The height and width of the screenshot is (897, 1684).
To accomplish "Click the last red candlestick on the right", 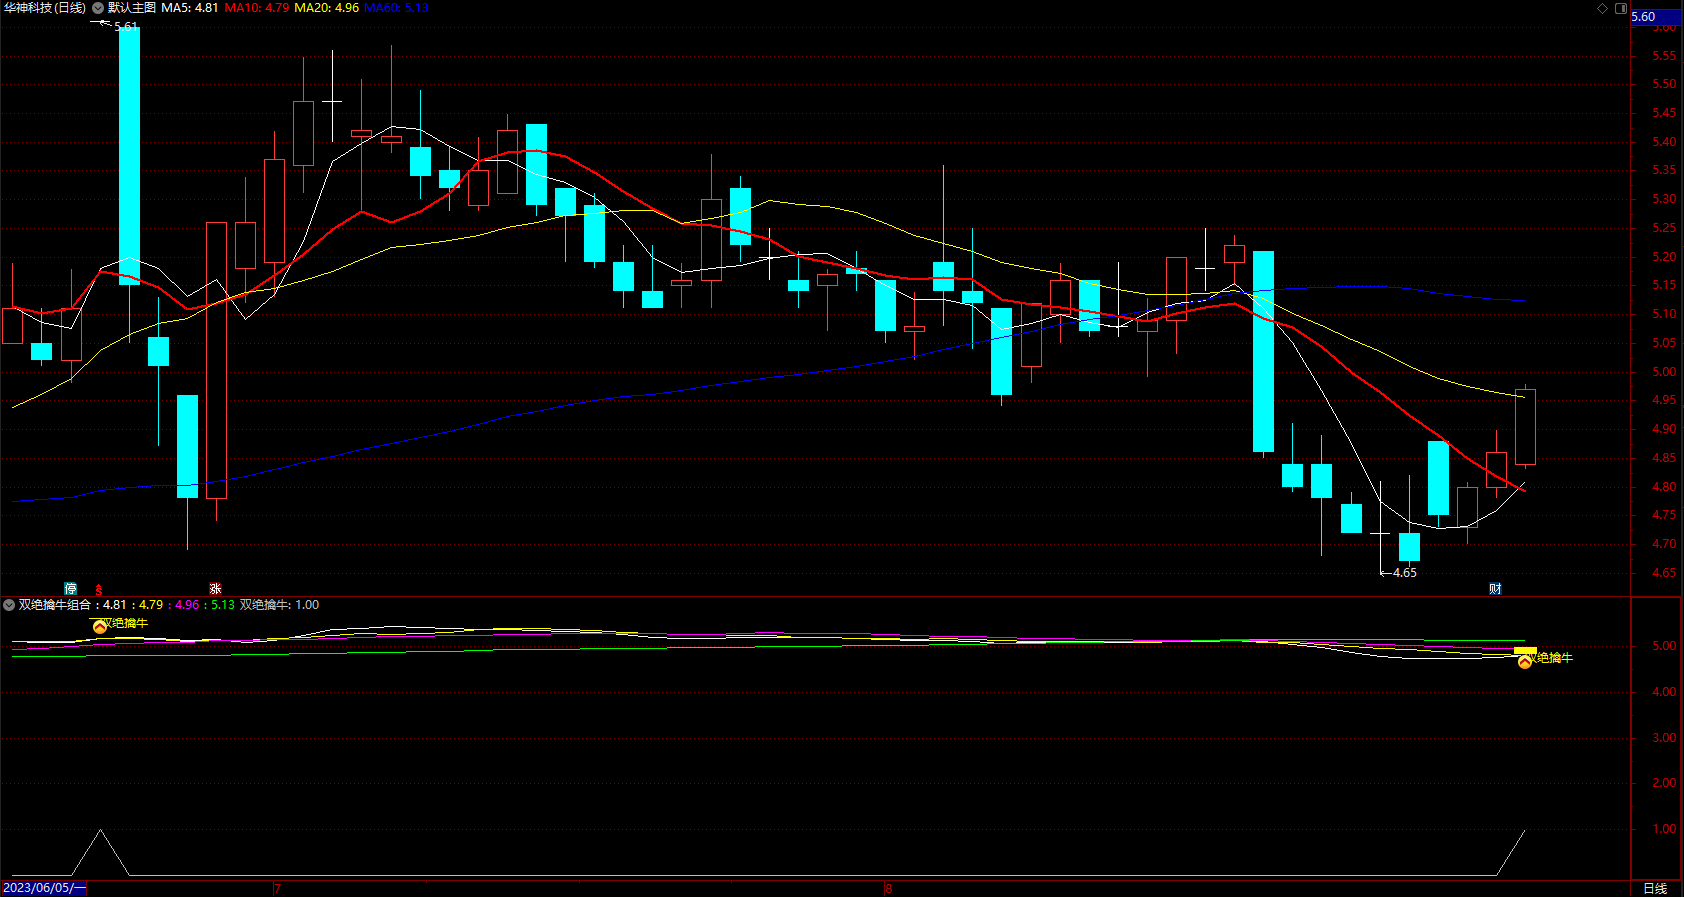I will [x=1525, y=427].
